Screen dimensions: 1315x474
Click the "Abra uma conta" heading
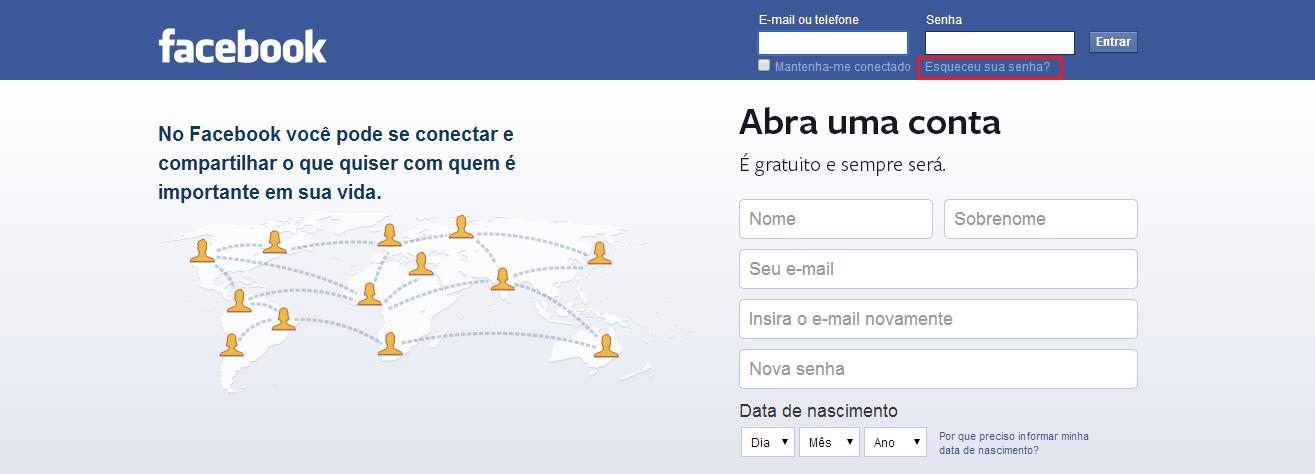click(x=869, y=123)
